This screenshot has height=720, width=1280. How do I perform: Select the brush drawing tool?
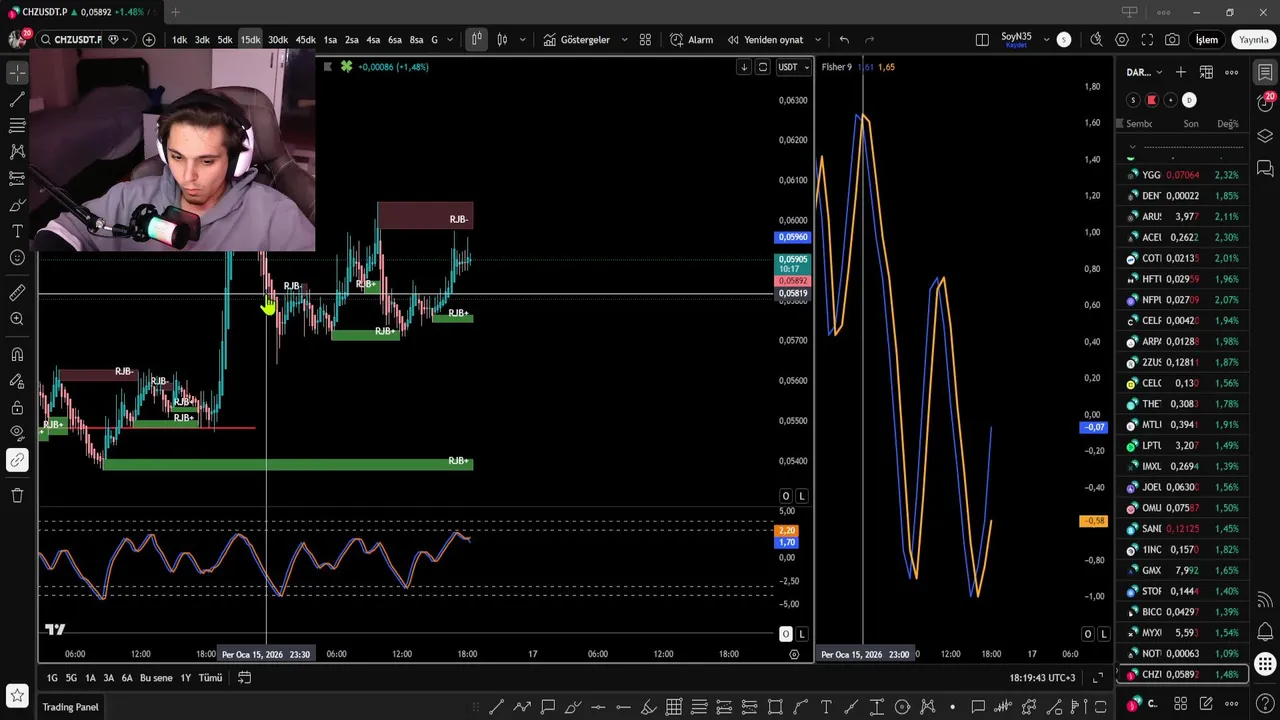pyautogui.click(x=17, y=205)
